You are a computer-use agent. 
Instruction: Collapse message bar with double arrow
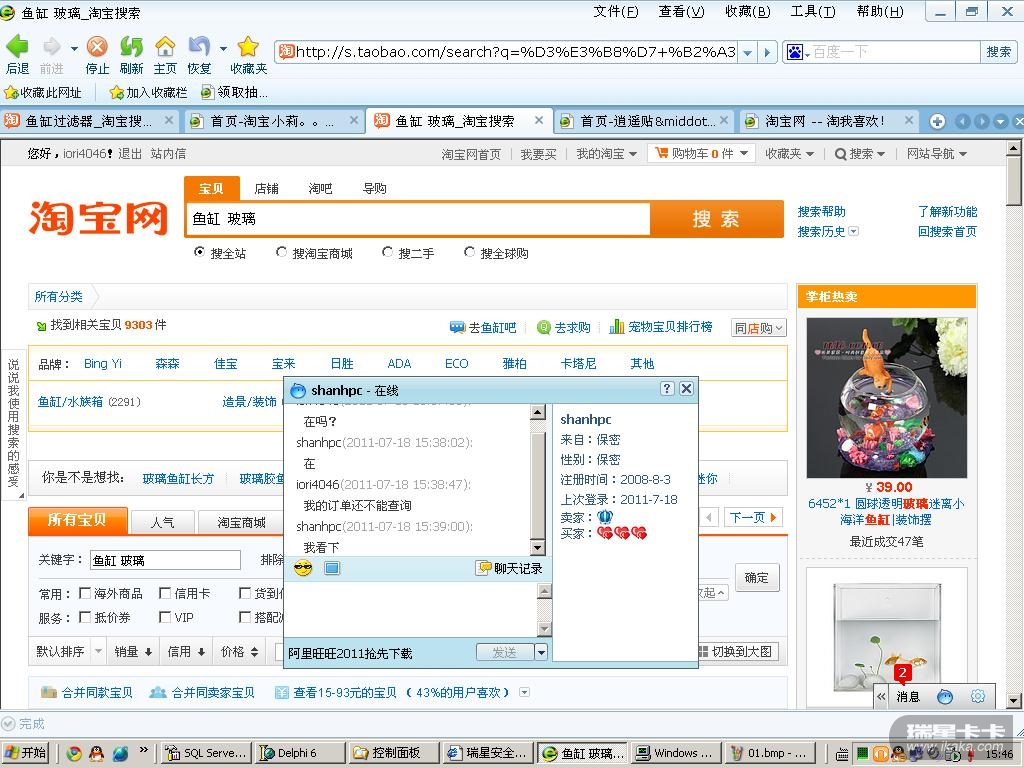pyautogui.click(x=881, y=697)
